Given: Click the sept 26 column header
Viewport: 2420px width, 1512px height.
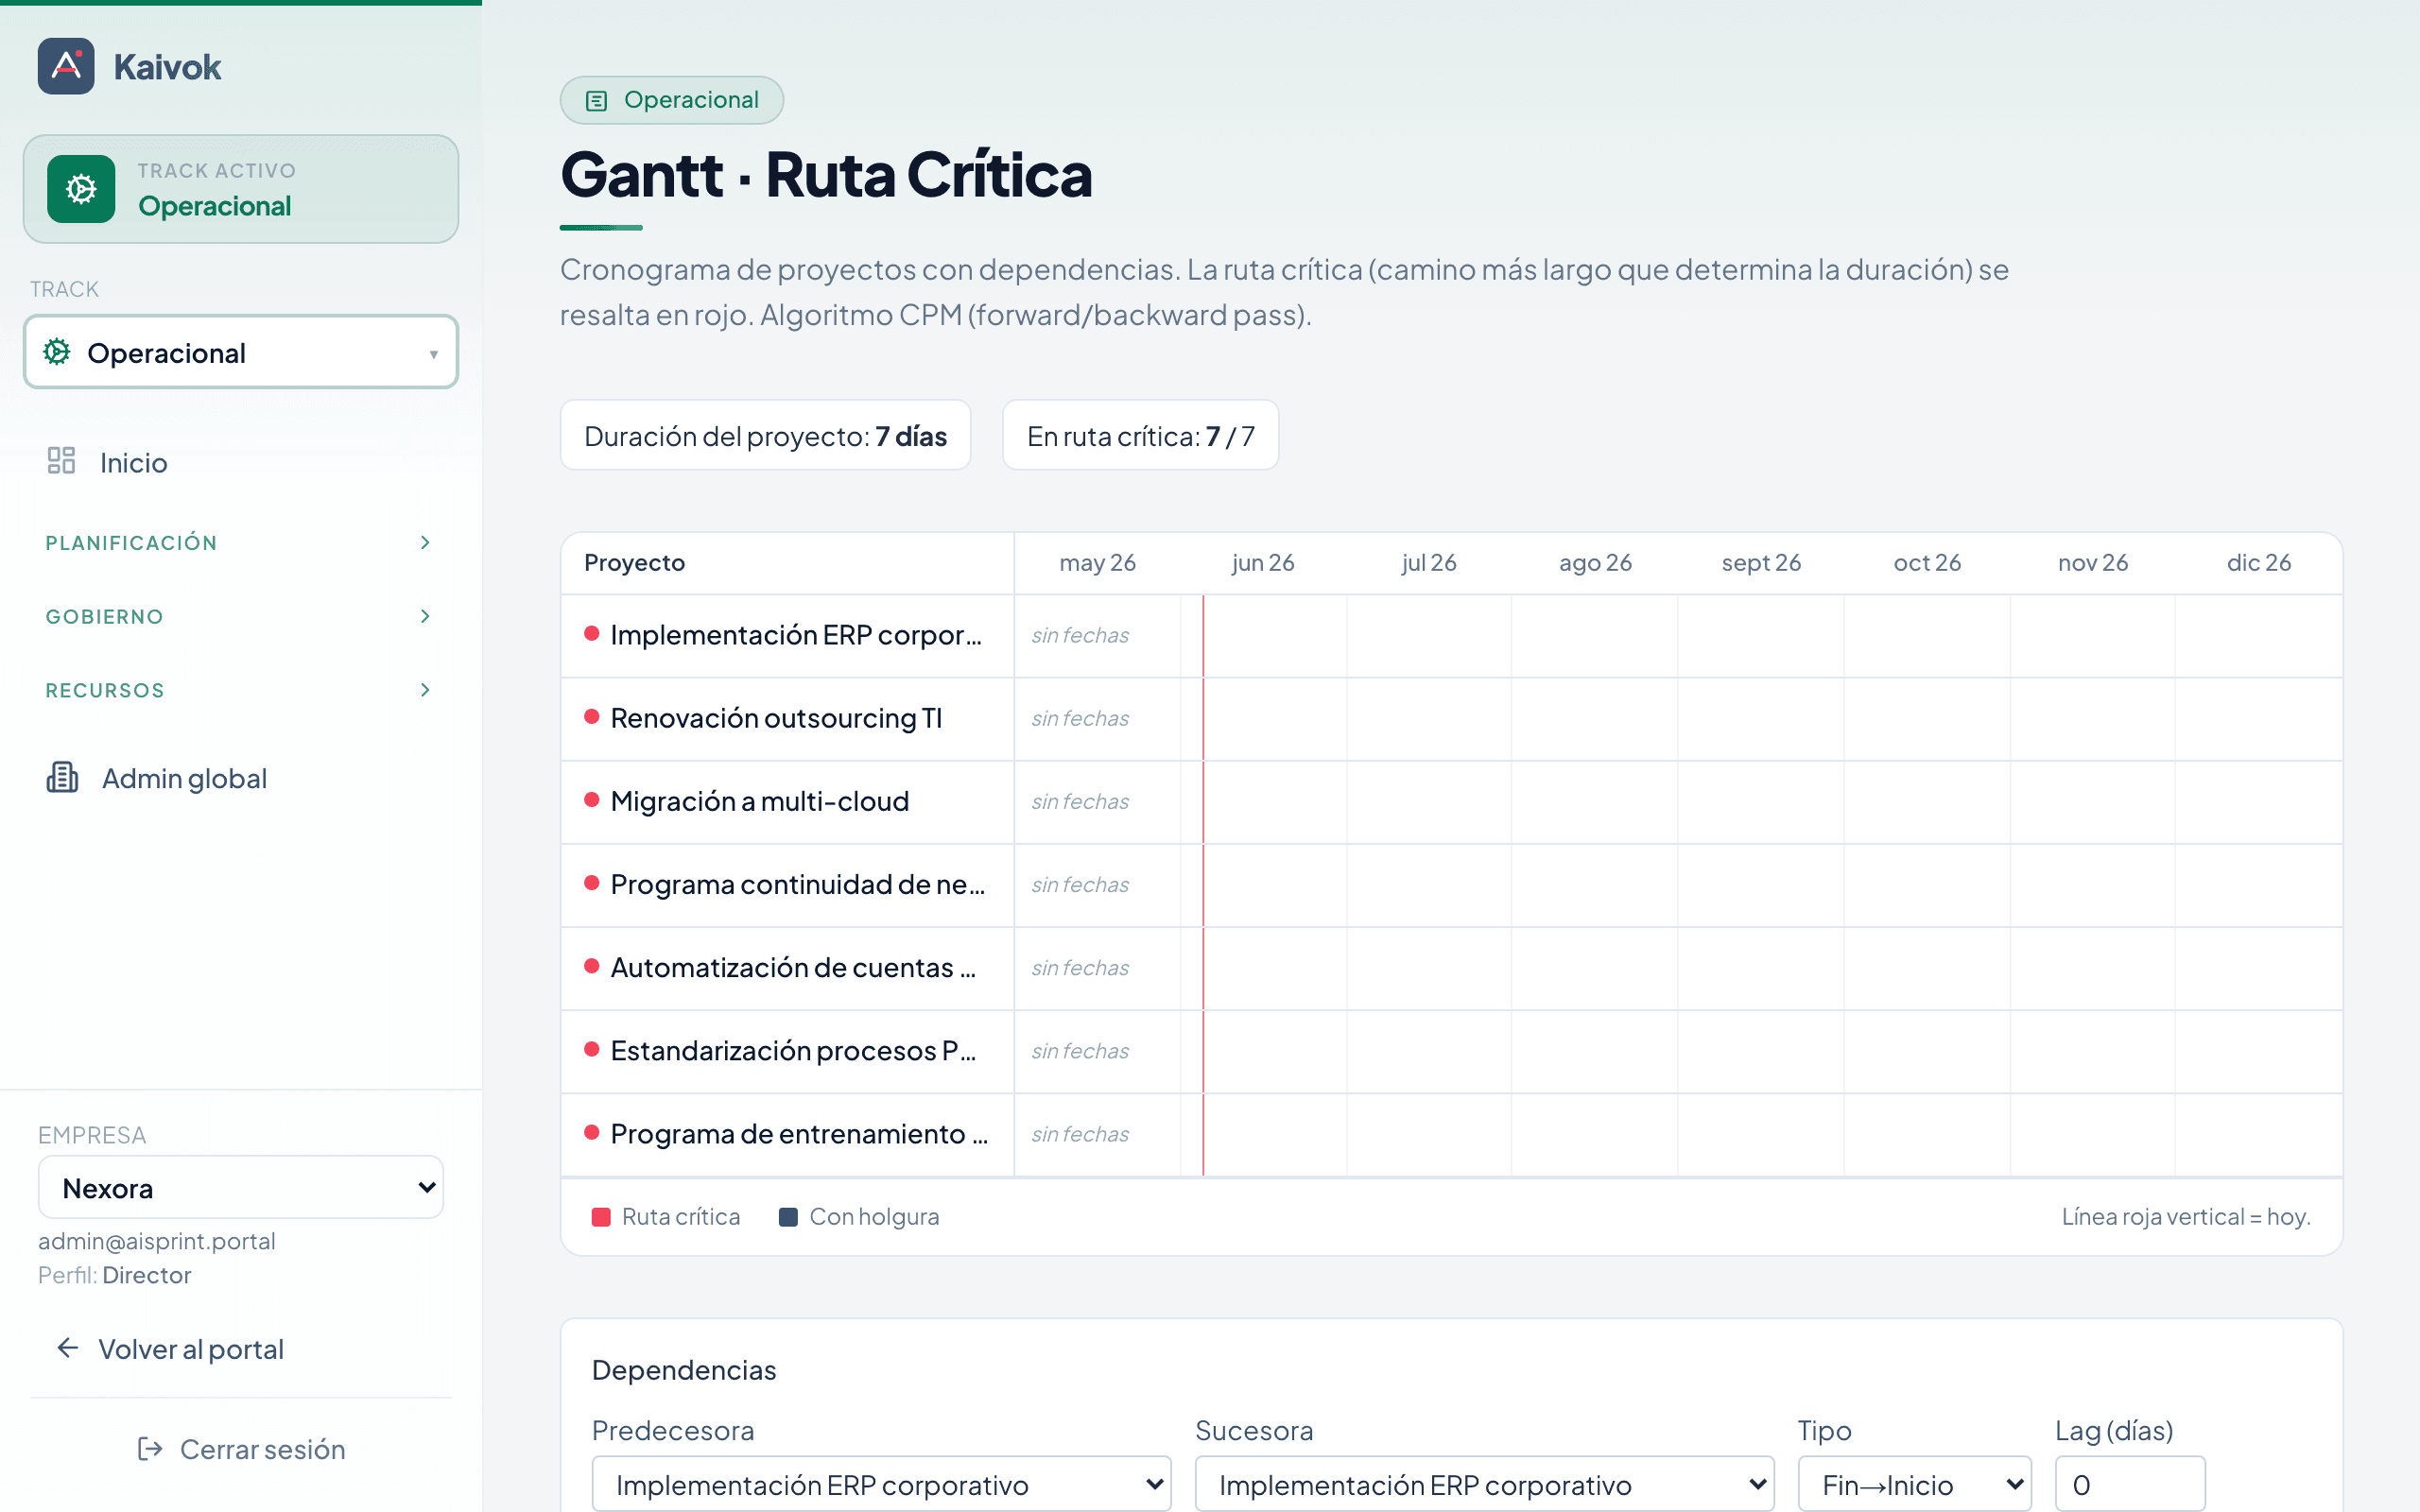Looking at the screenshot, I should pyautogui.click(x=1761, y=562).
